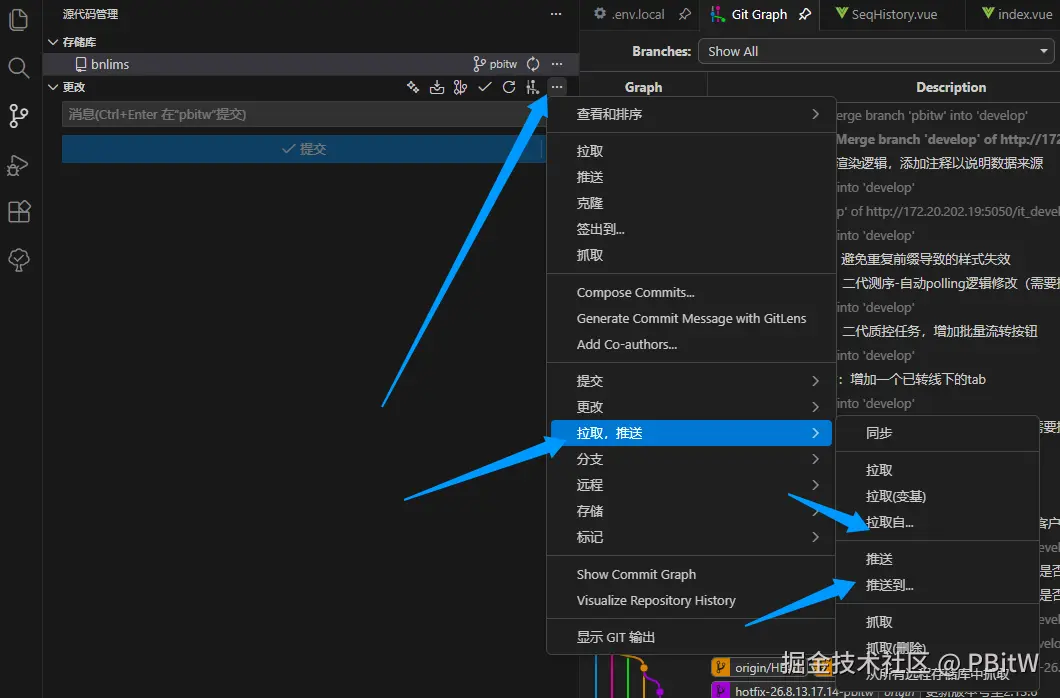
Task: Open the Explorer view in the activity bar
Action: click(19, 19)
